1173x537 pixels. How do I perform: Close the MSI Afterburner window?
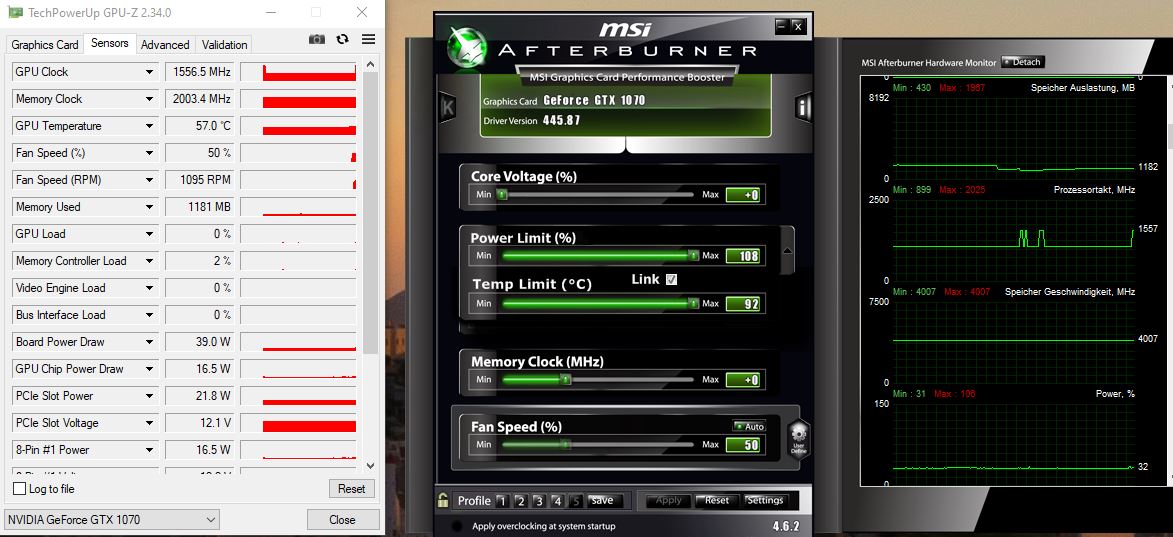[x=797, y=26]
